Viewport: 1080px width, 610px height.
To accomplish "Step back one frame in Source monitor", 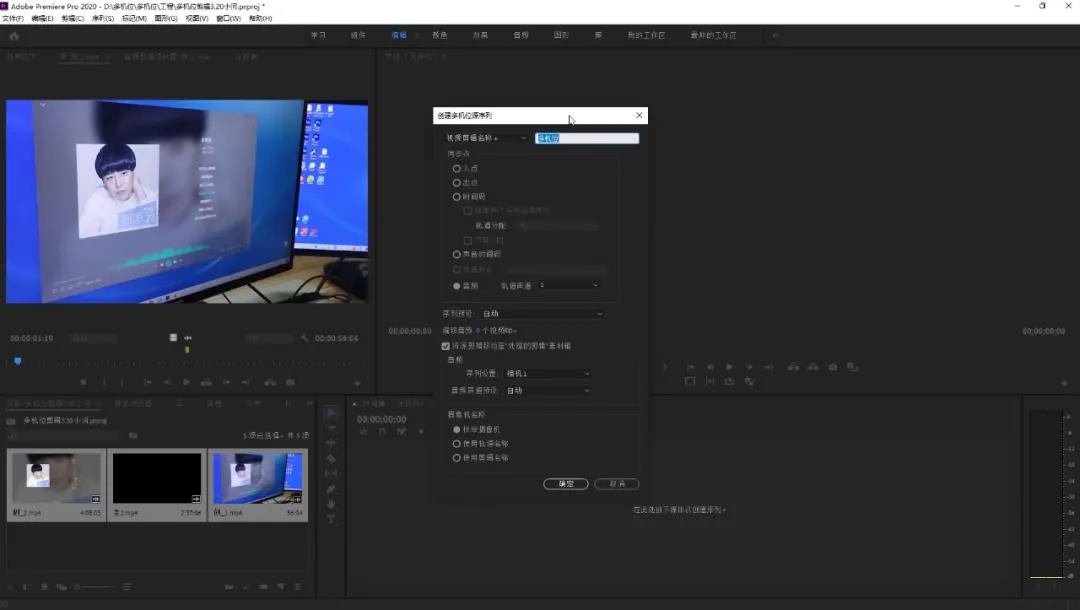I will [167, 382].
